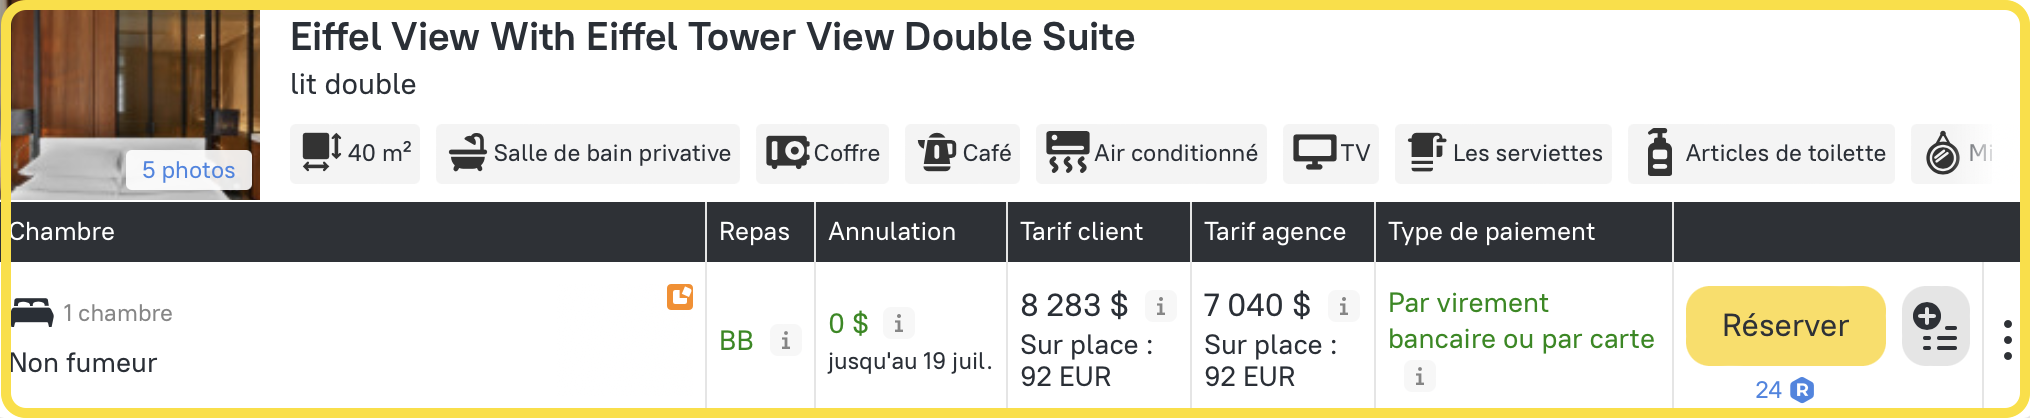This screenshot has width=2030, height=418.
Task: Click the cancellation info icon beside 0 $
Action: (x=898, y=324)
